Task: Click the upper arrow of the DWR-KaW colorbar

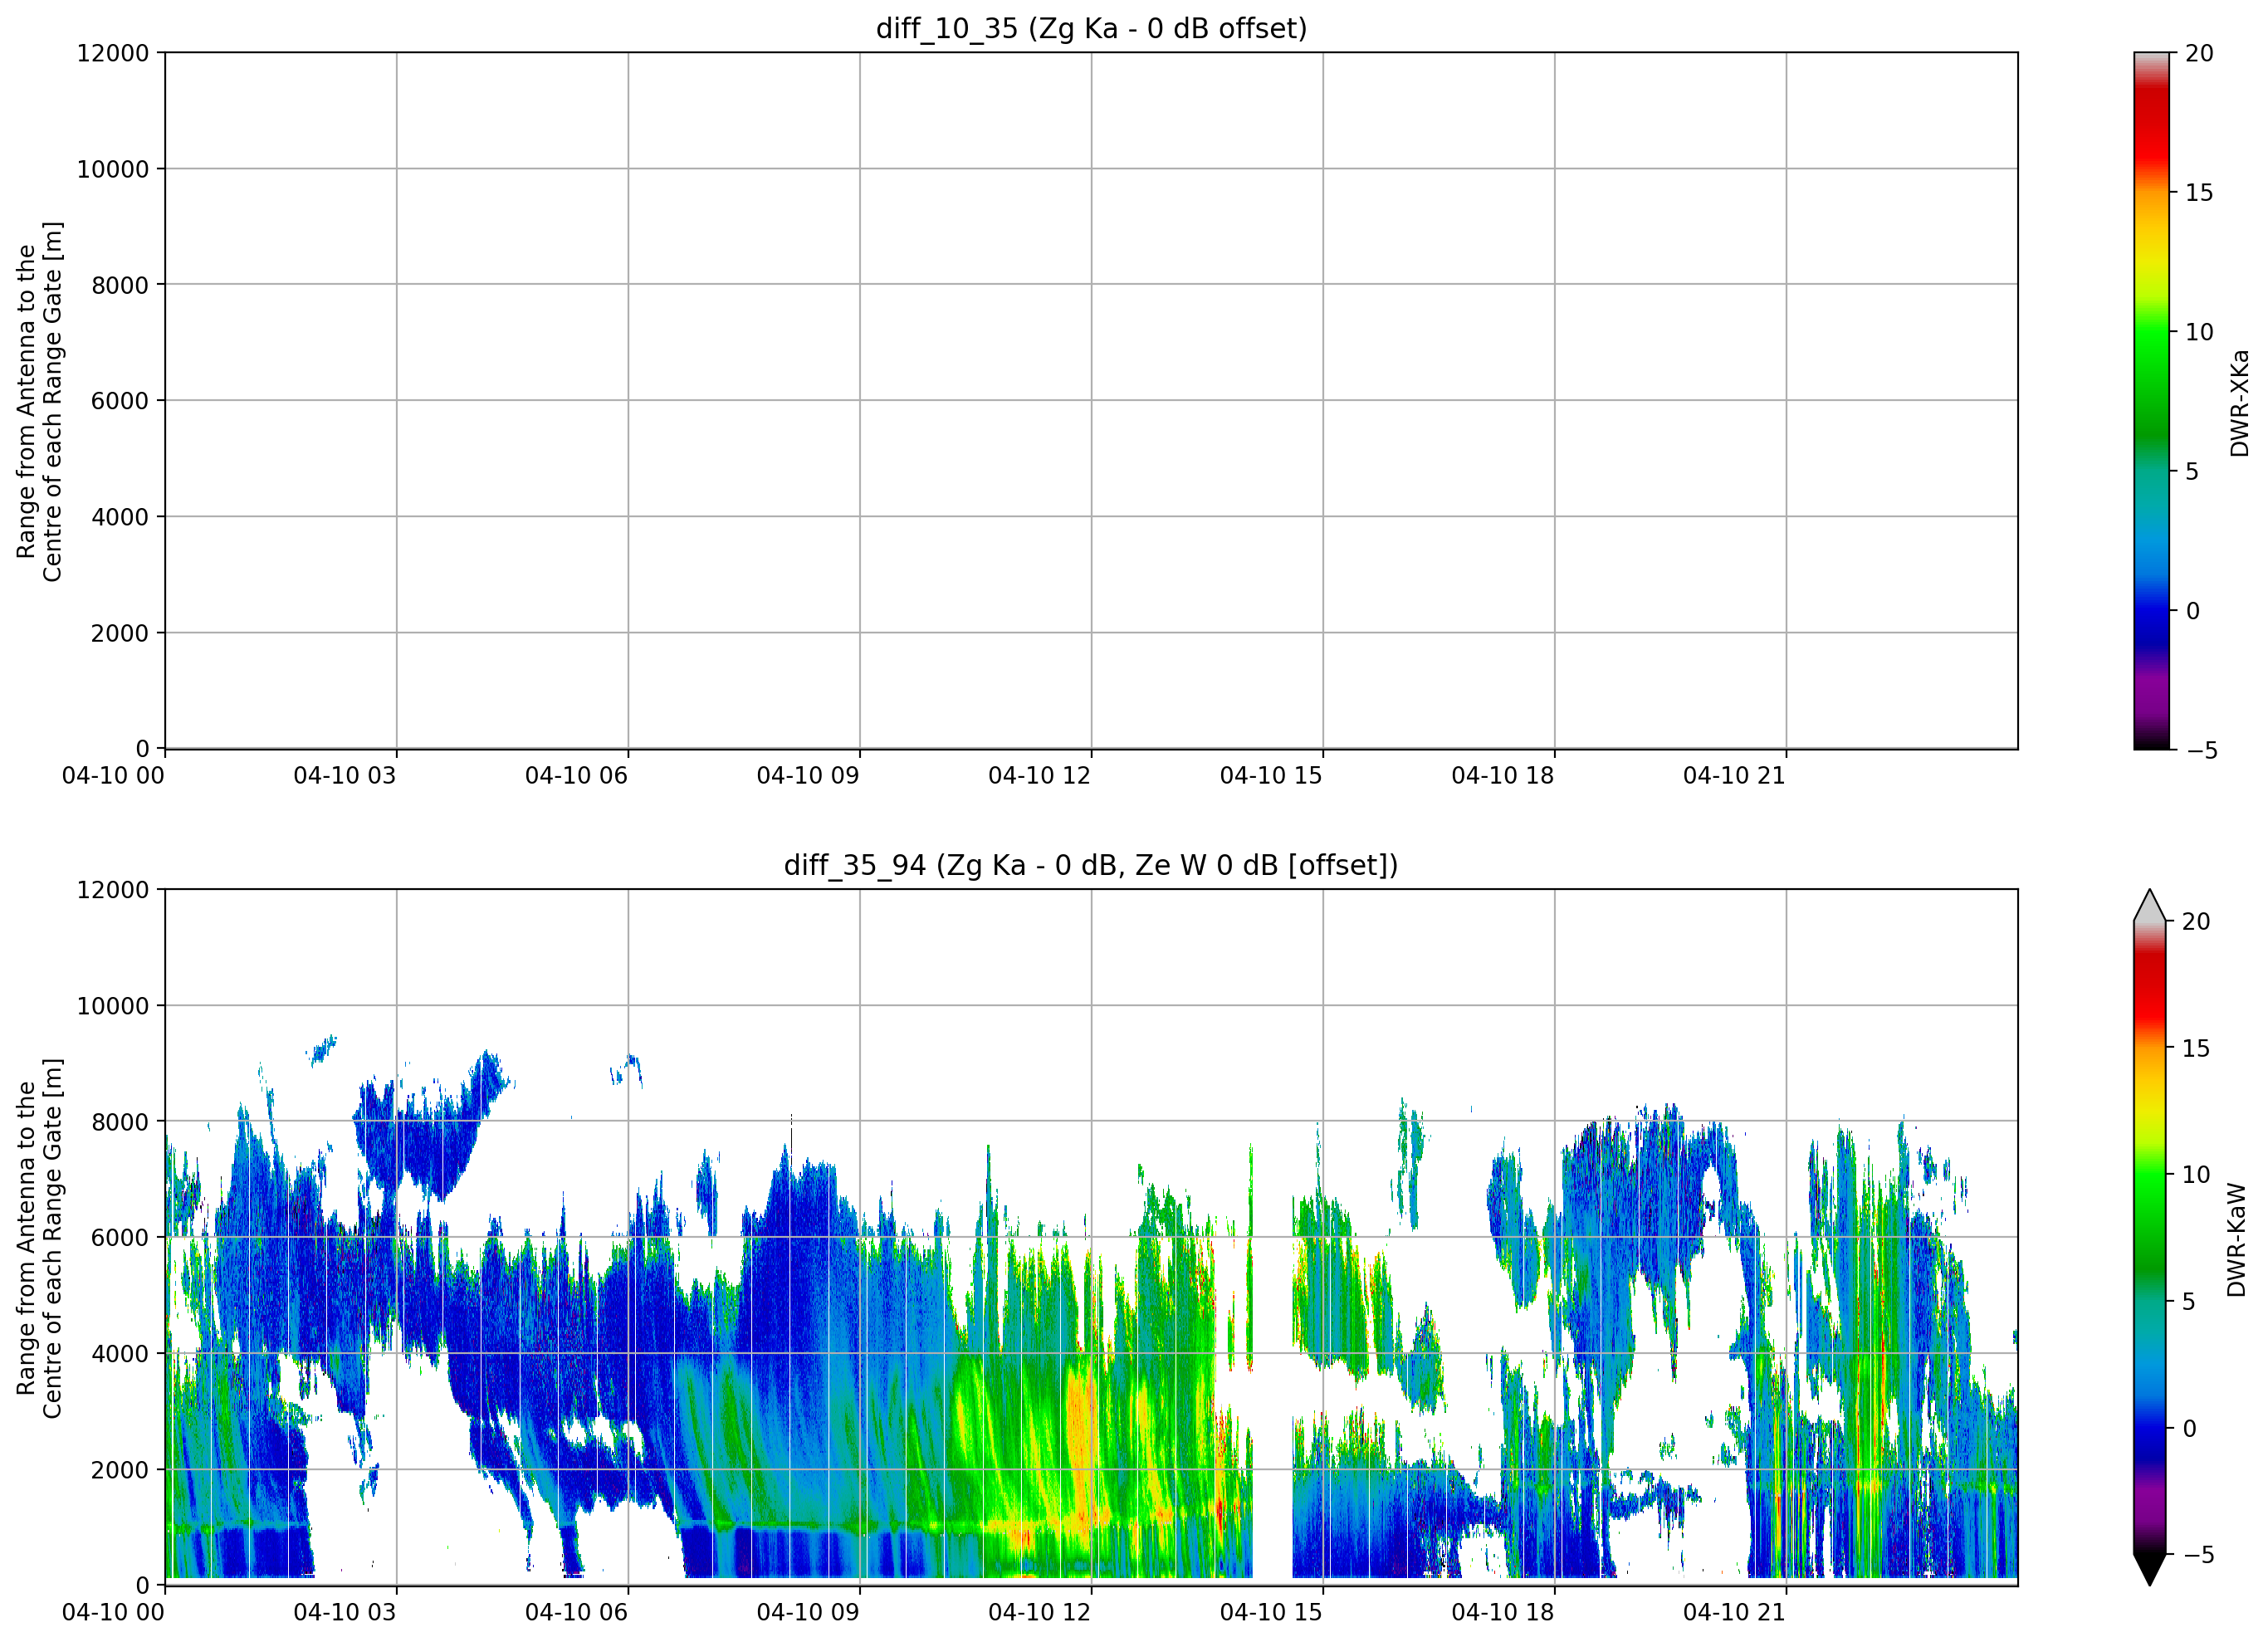Action: point(2149,904)
